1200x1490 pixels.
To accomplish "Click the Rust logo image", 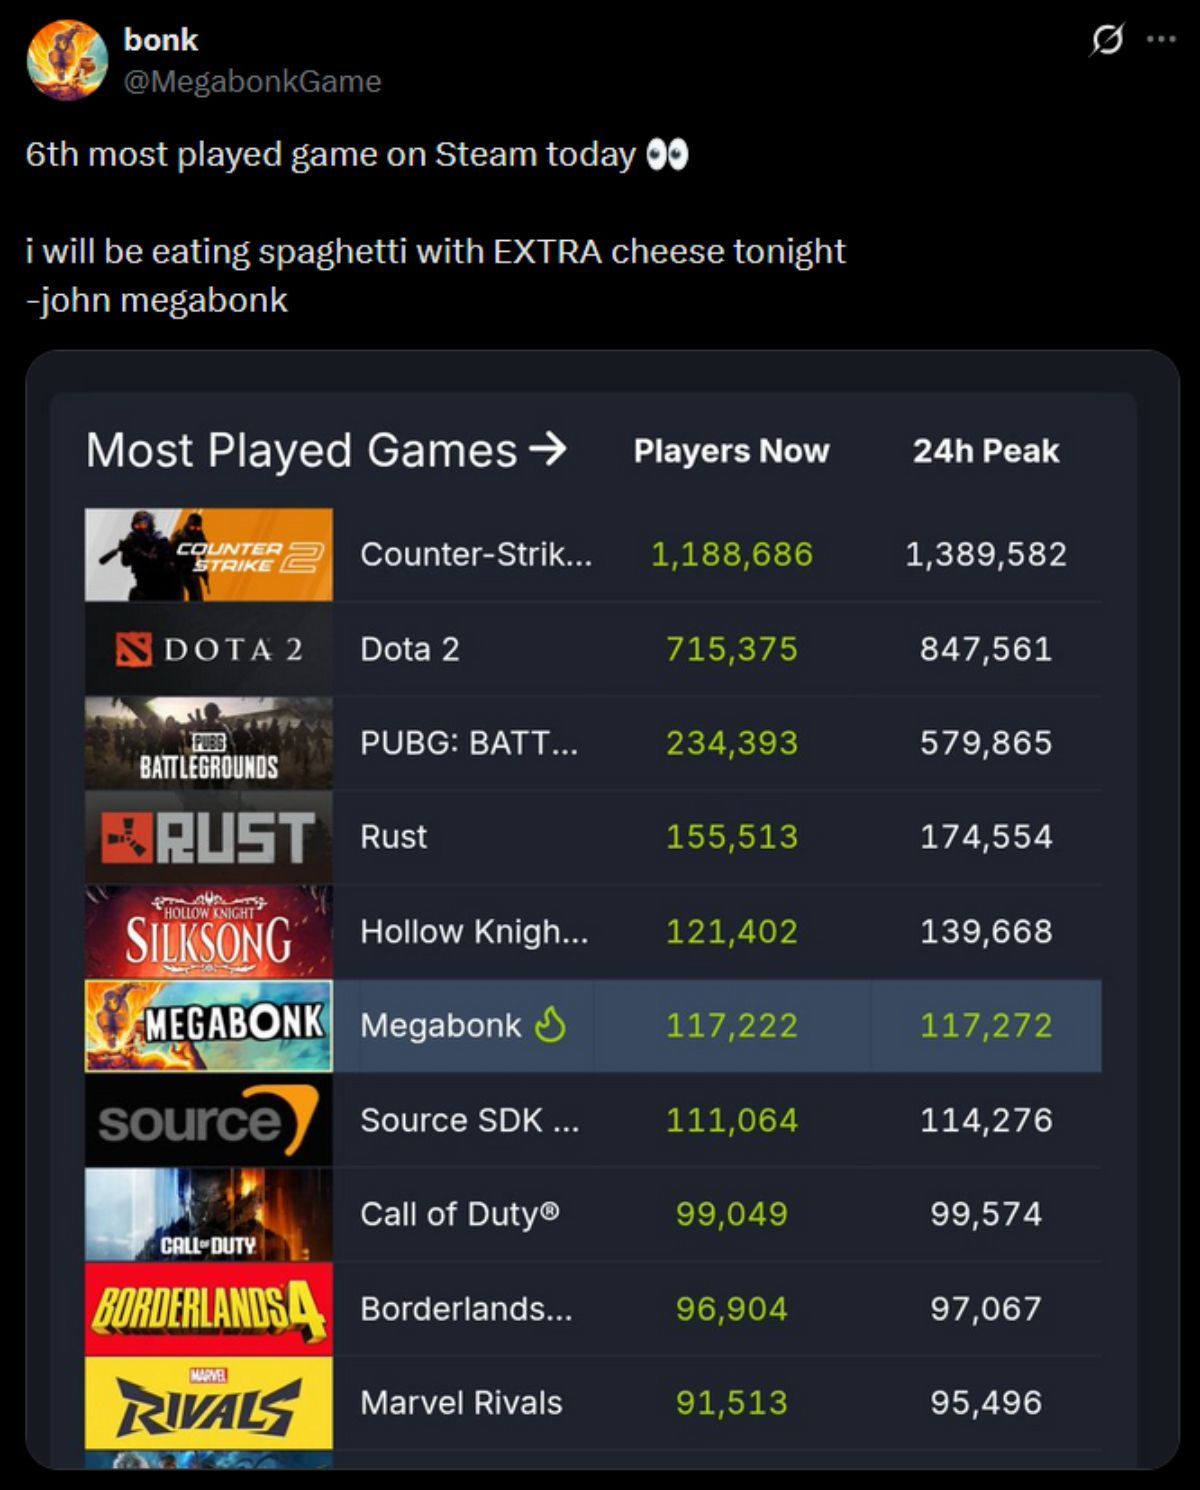I will pos(209,837).
